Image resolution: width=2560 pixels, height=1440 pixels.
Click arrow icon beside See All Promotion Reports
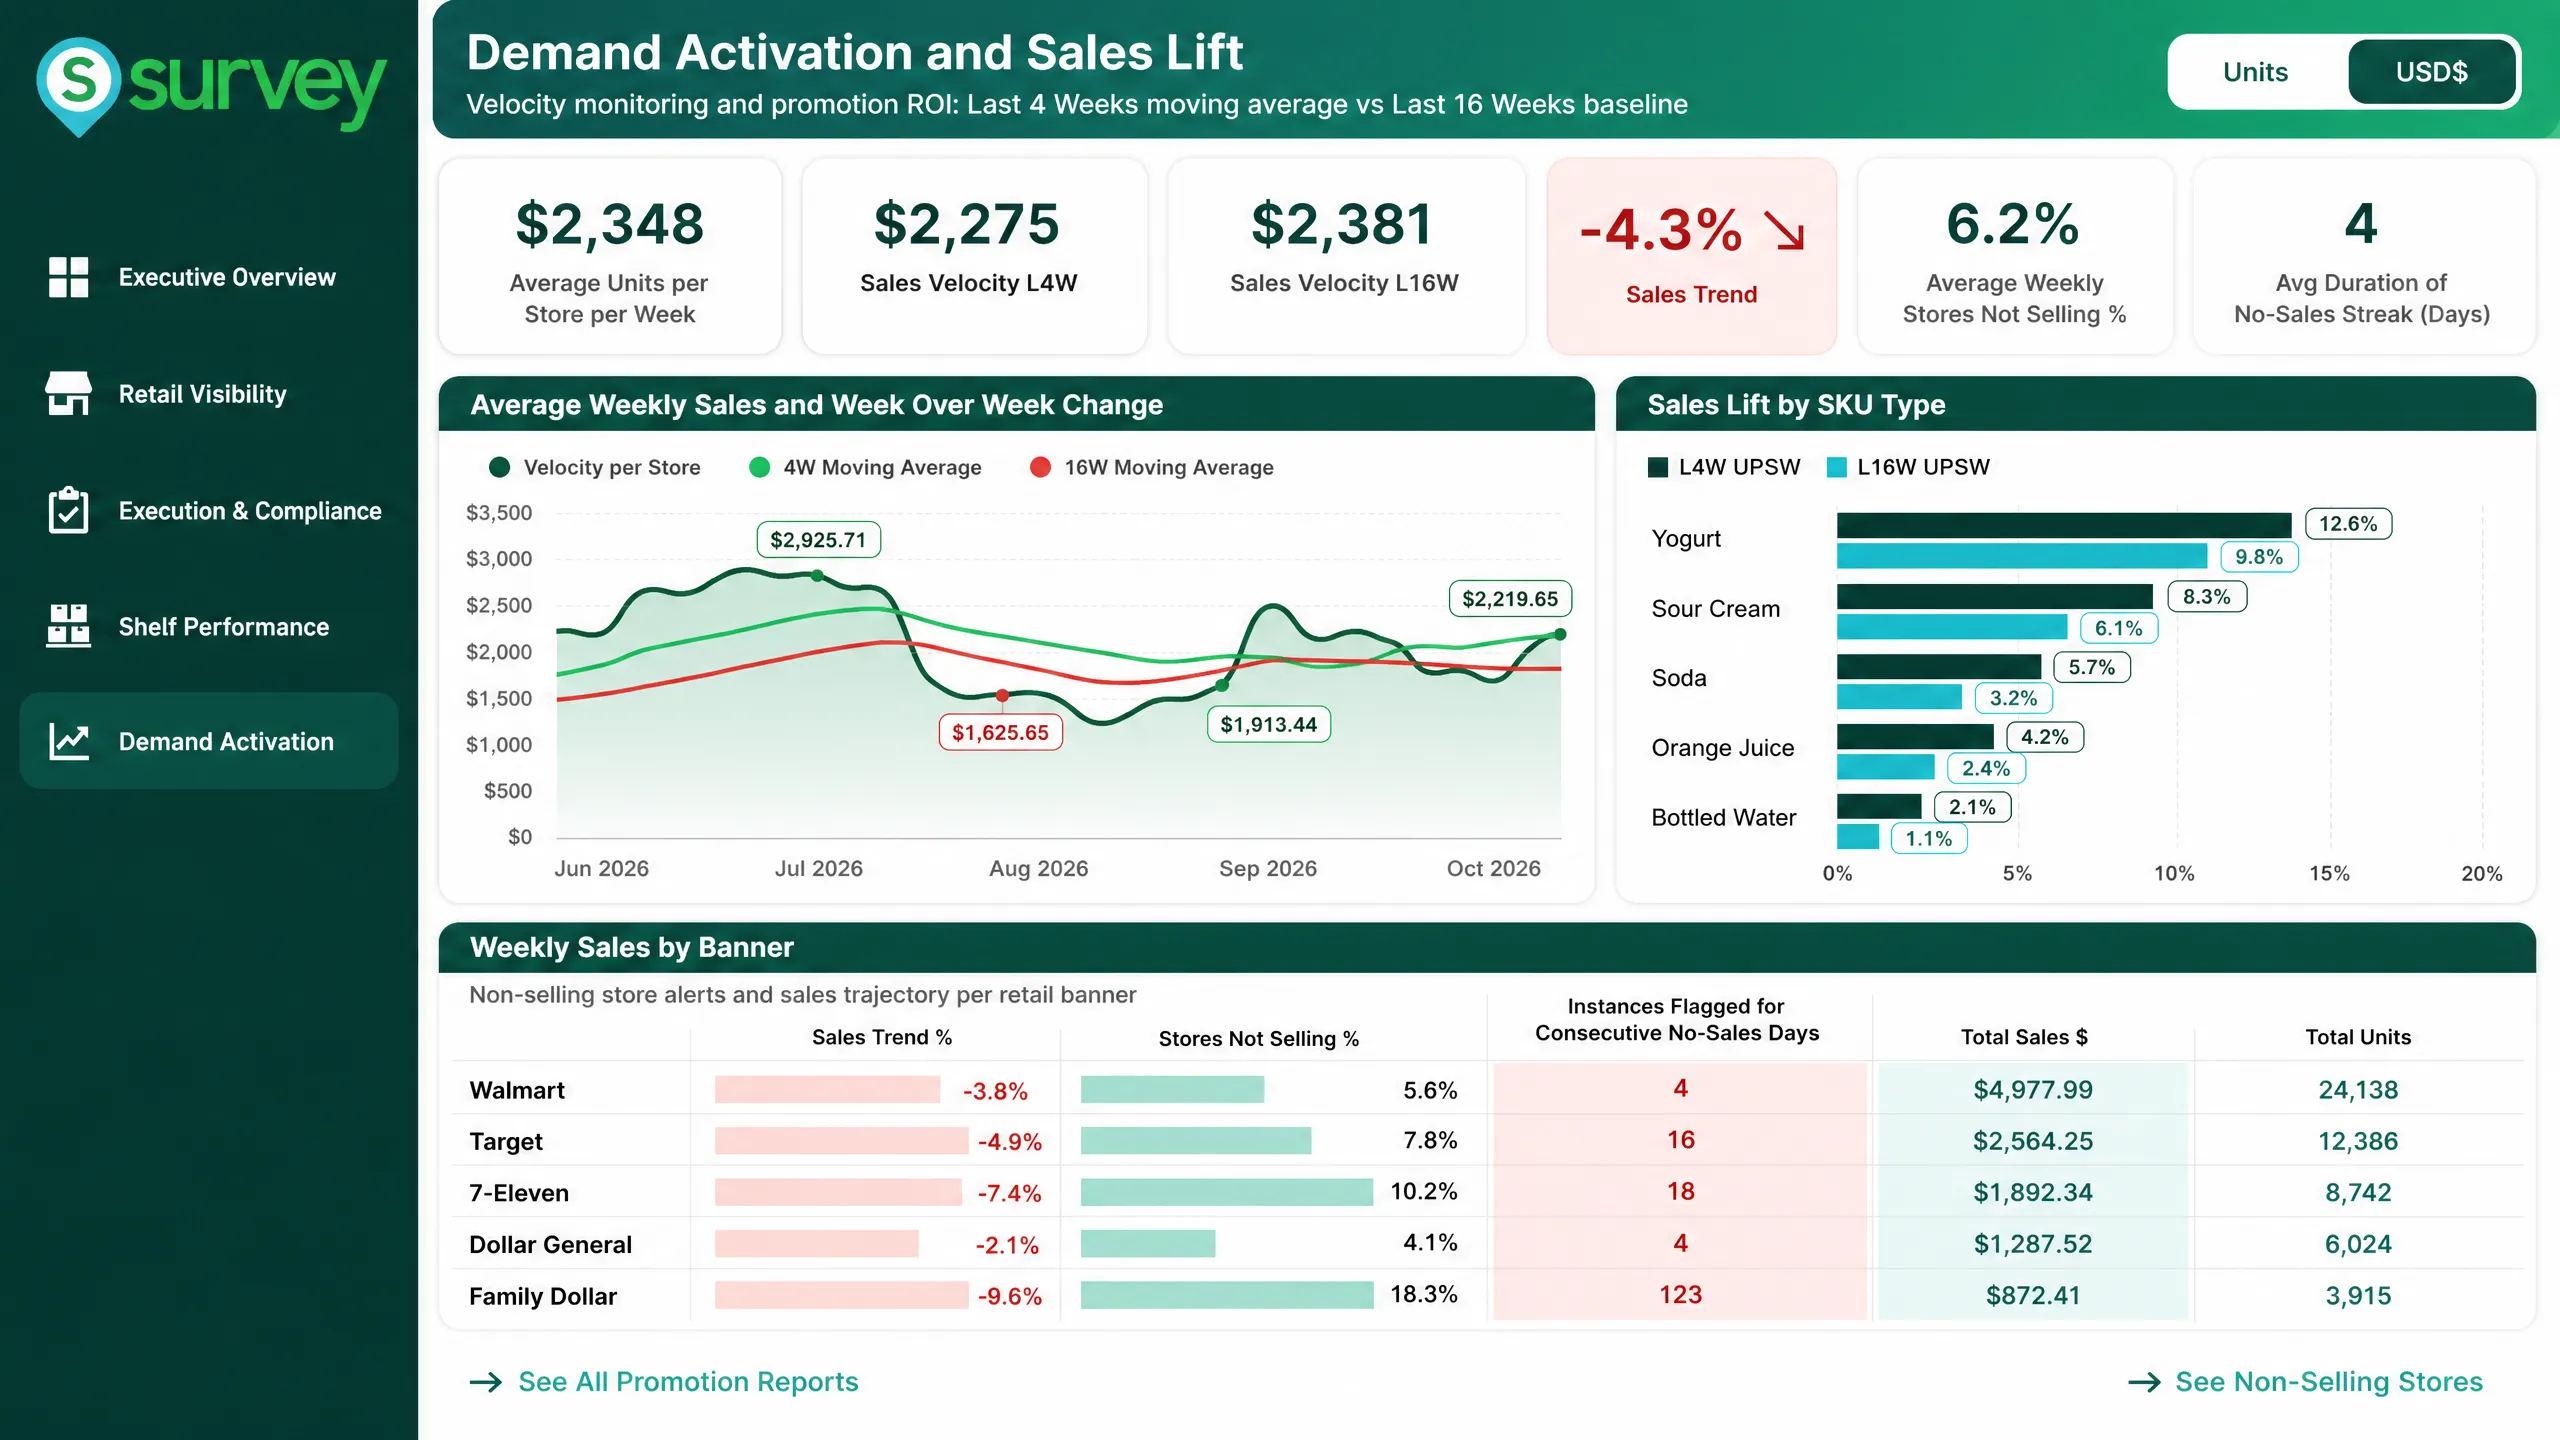click(x=486, y=1382)
